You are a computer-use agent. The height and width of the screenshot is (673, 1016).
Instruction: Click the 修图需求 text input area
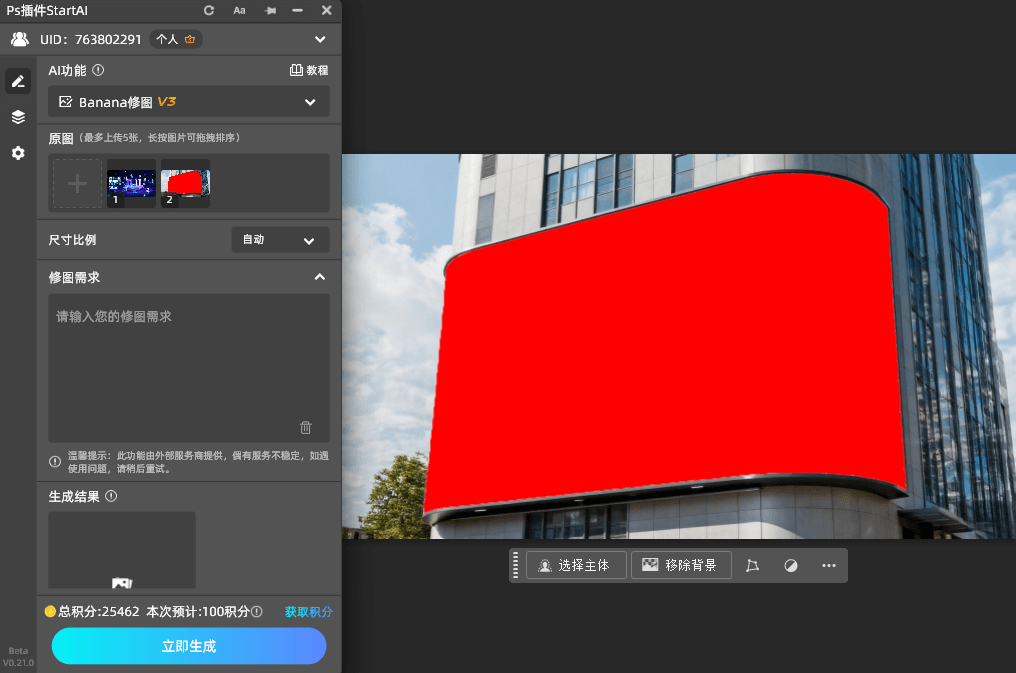pyautogui.click(x=189, y=360)
